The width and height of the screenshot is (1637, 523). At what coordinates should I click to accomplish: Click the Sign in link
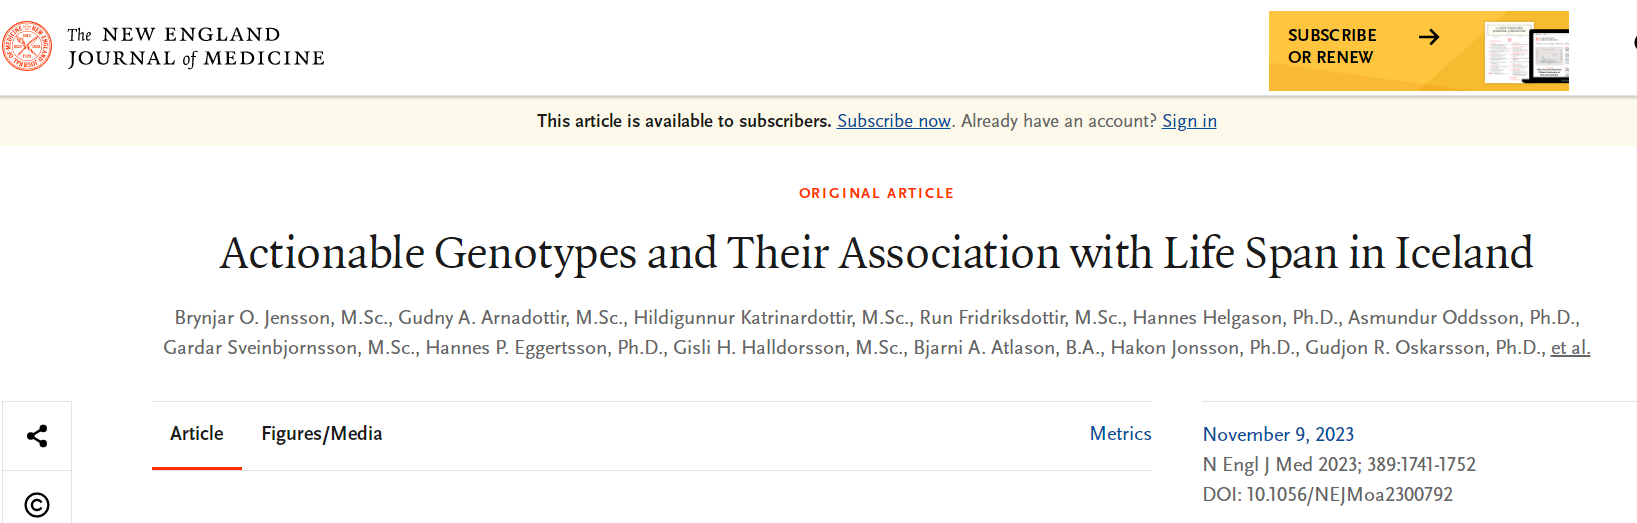tap(1189, 121)
